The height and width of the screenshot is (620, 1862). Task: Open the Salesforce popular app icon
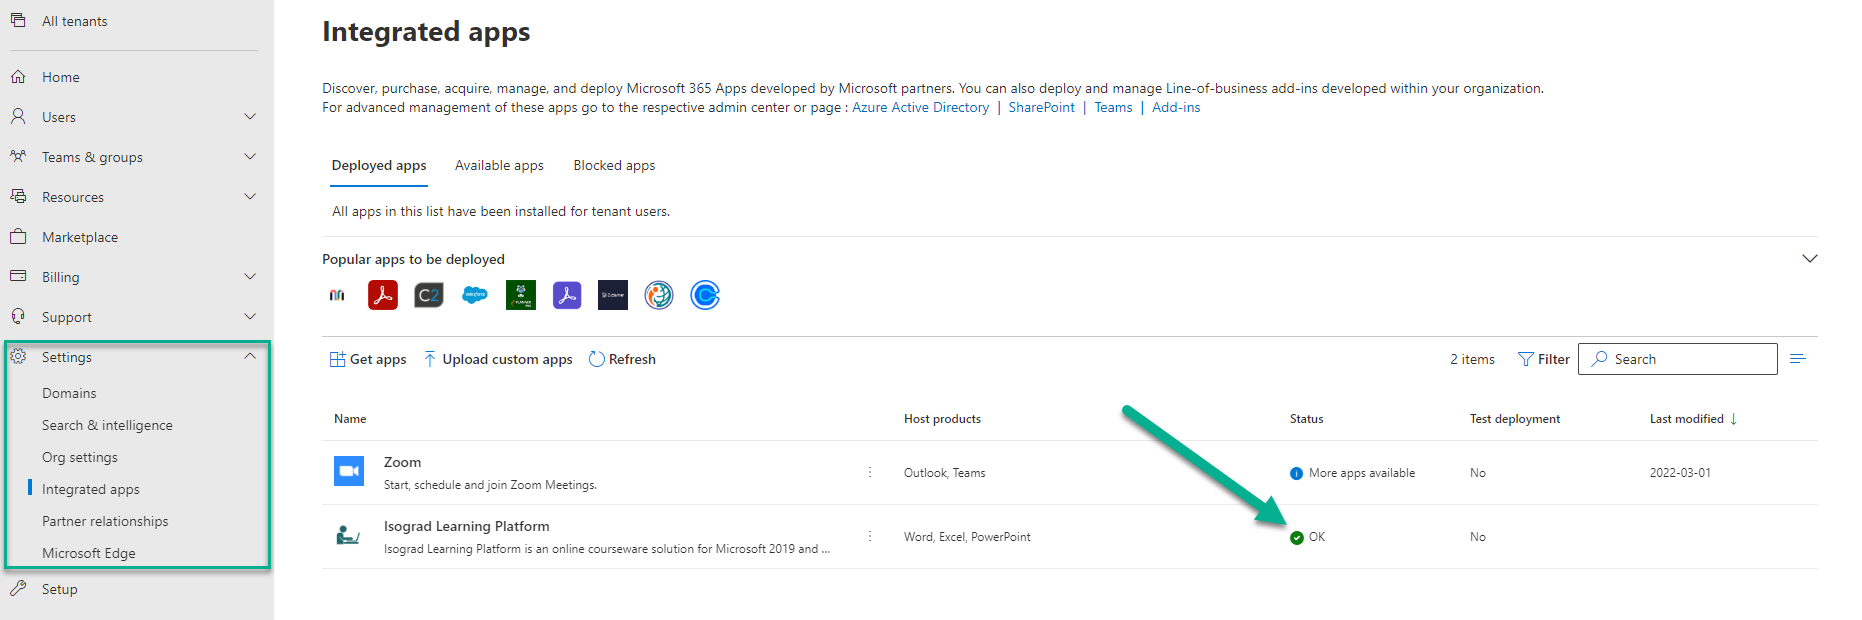coord(475,295)
